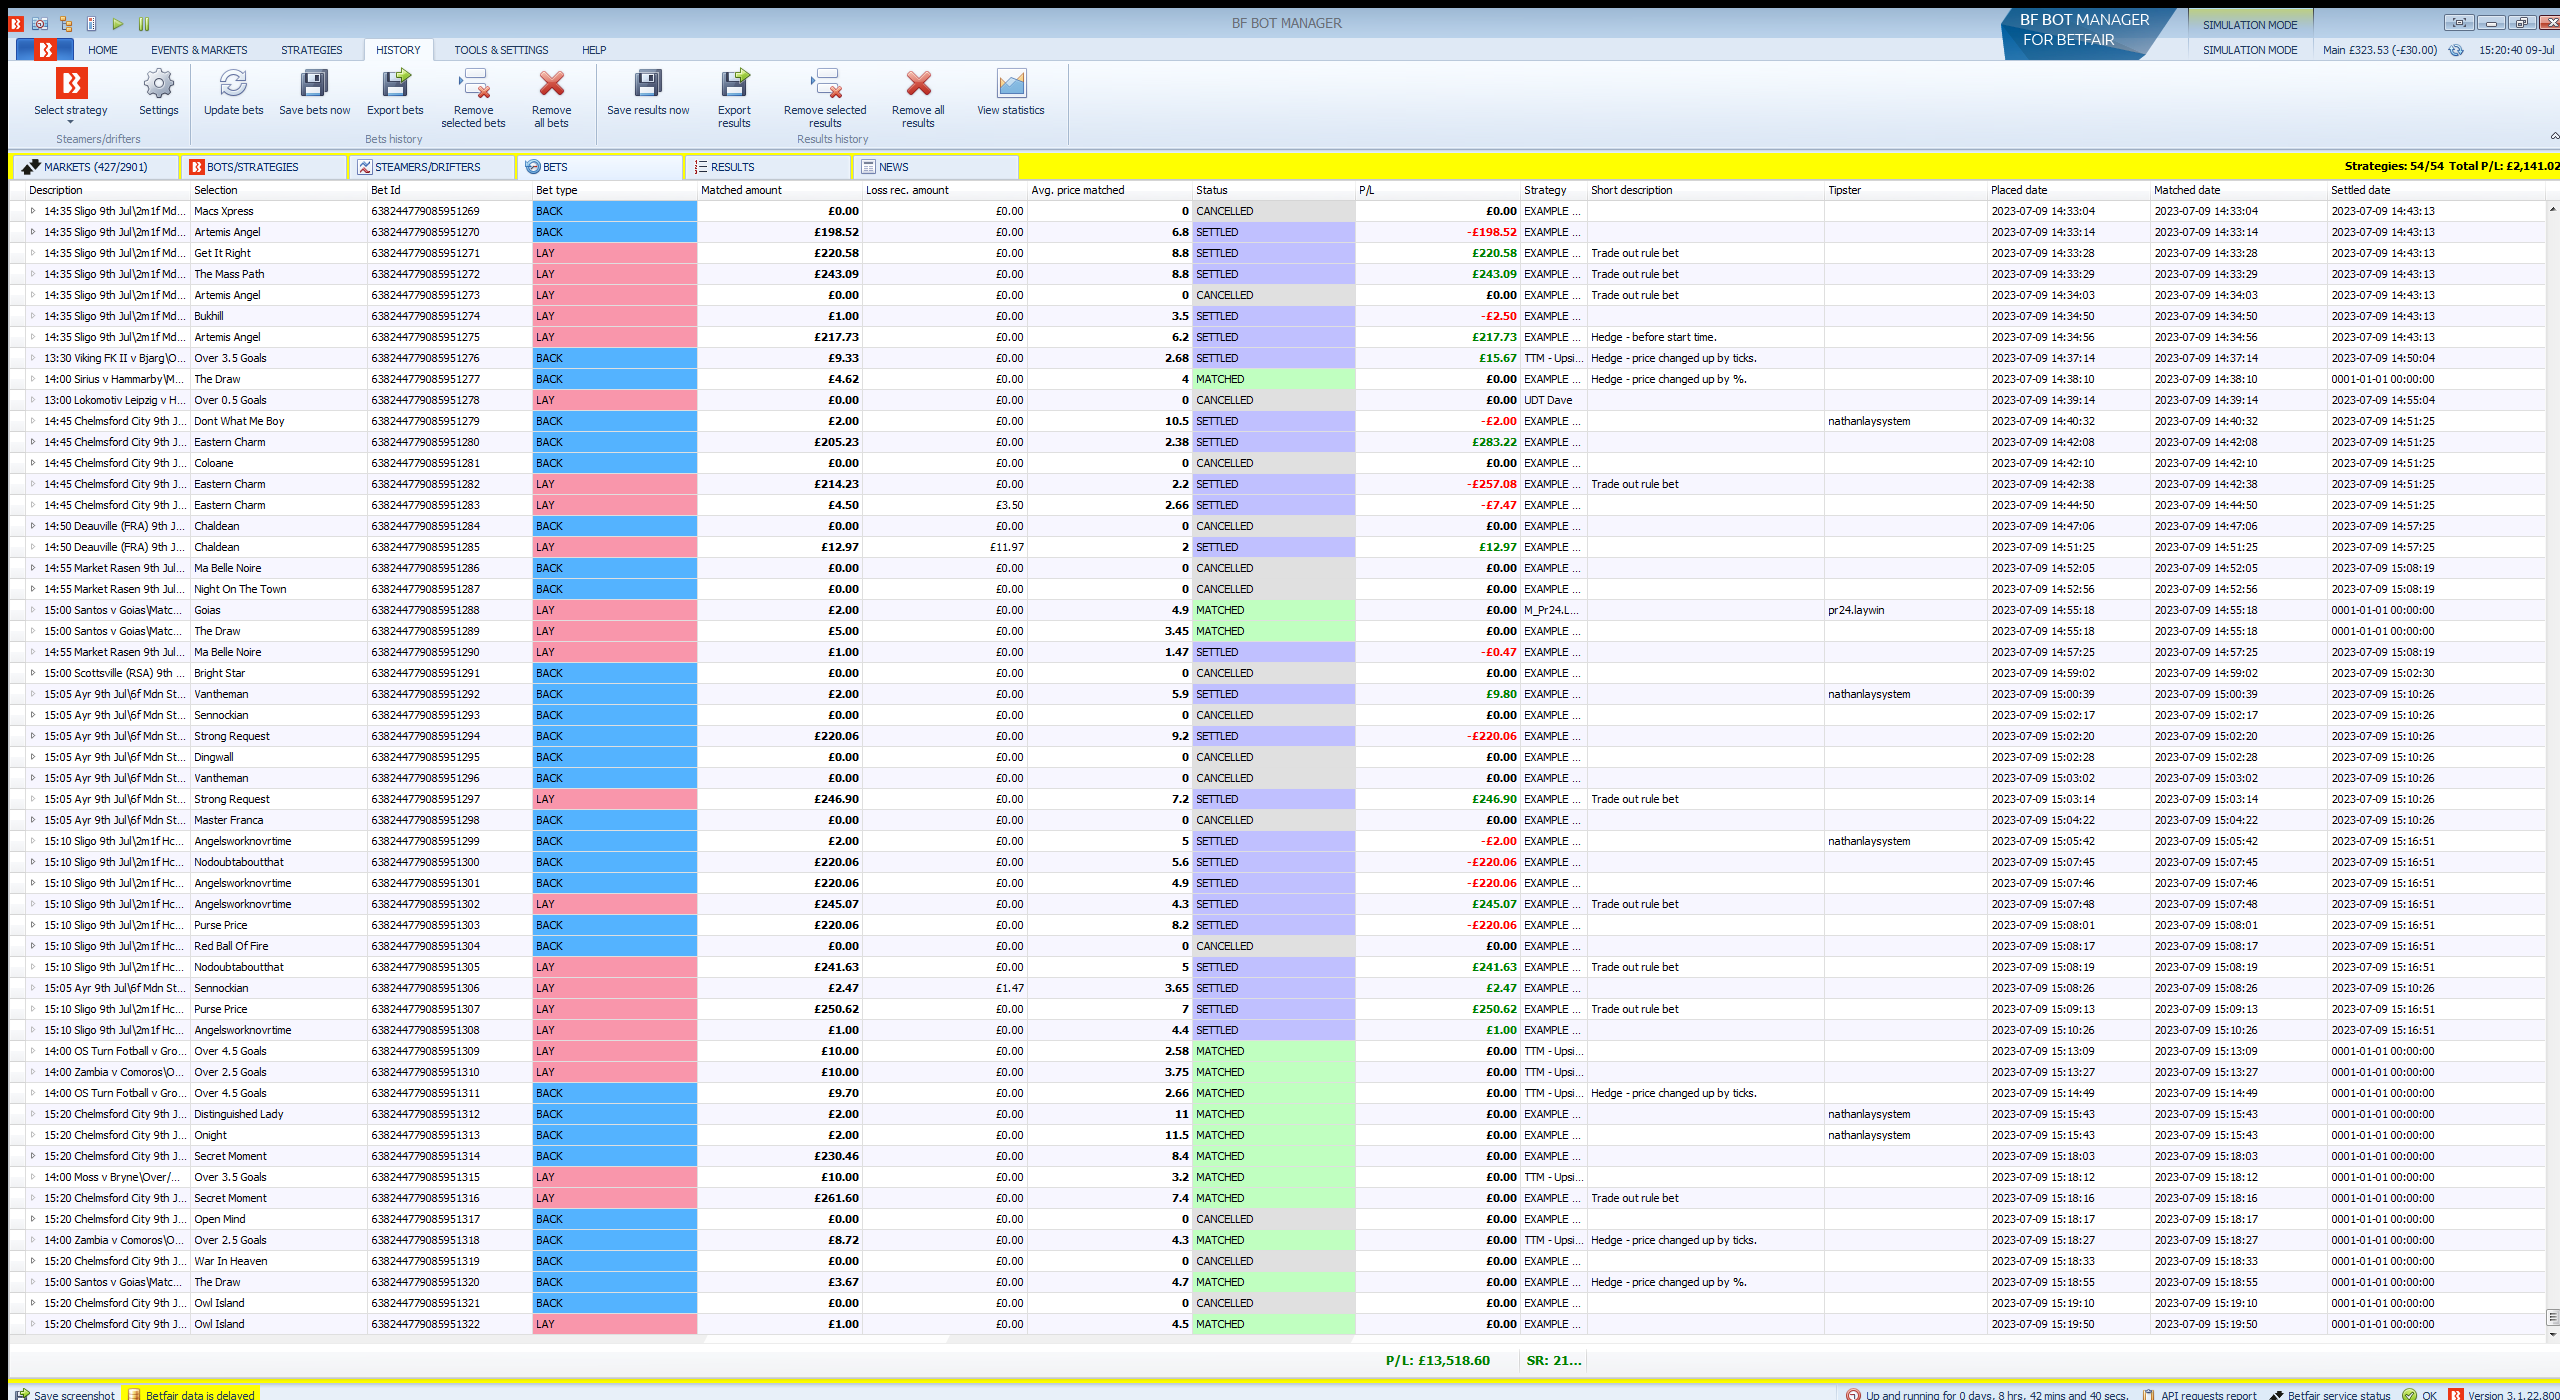
Task: Expand the Bright Star row
Action: click(x=33, y=673)
